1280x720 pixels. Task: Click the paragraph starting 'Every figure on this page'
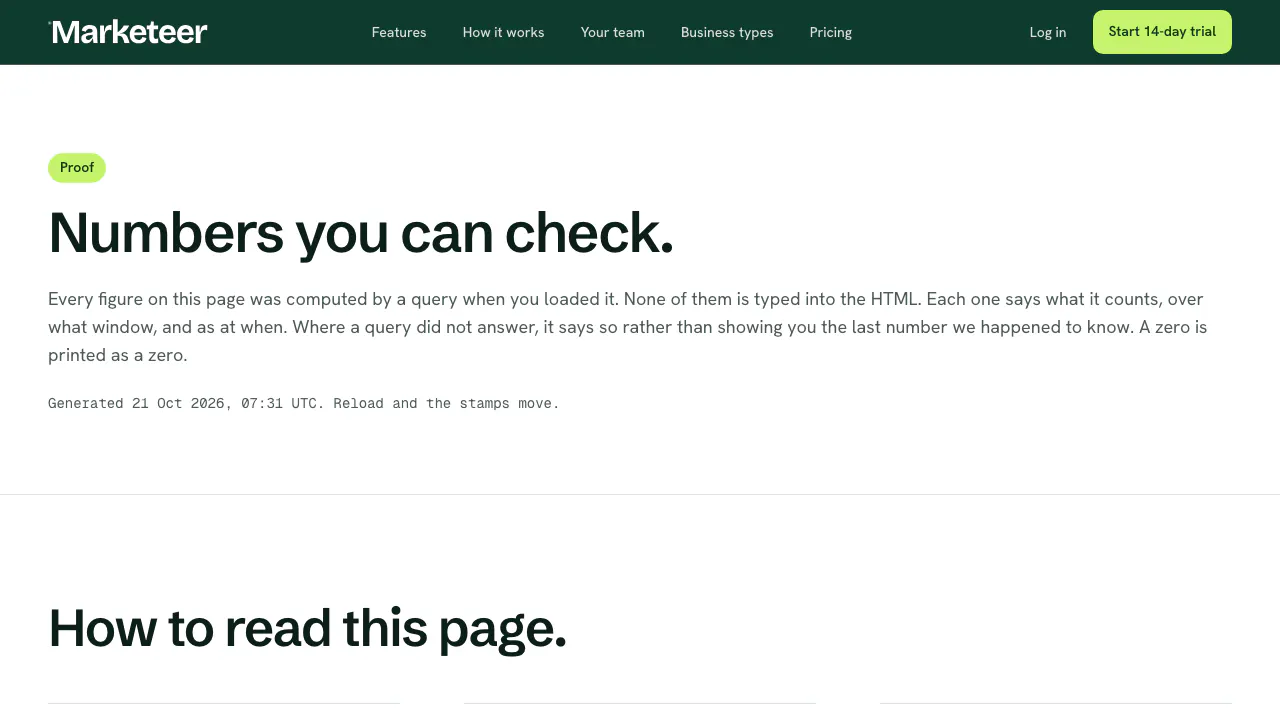[x=628, y=327]
